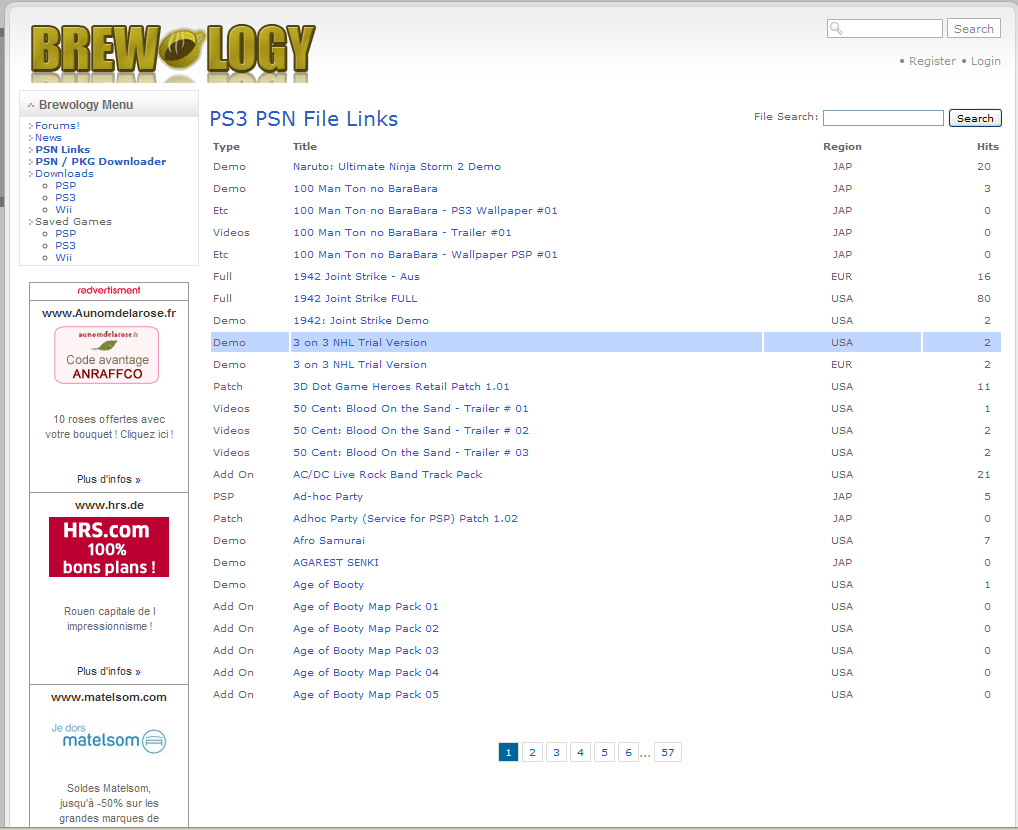
Task: Open Age of Booty Map Pack 05
Action: pyautogui.click(x=366, y=695)
